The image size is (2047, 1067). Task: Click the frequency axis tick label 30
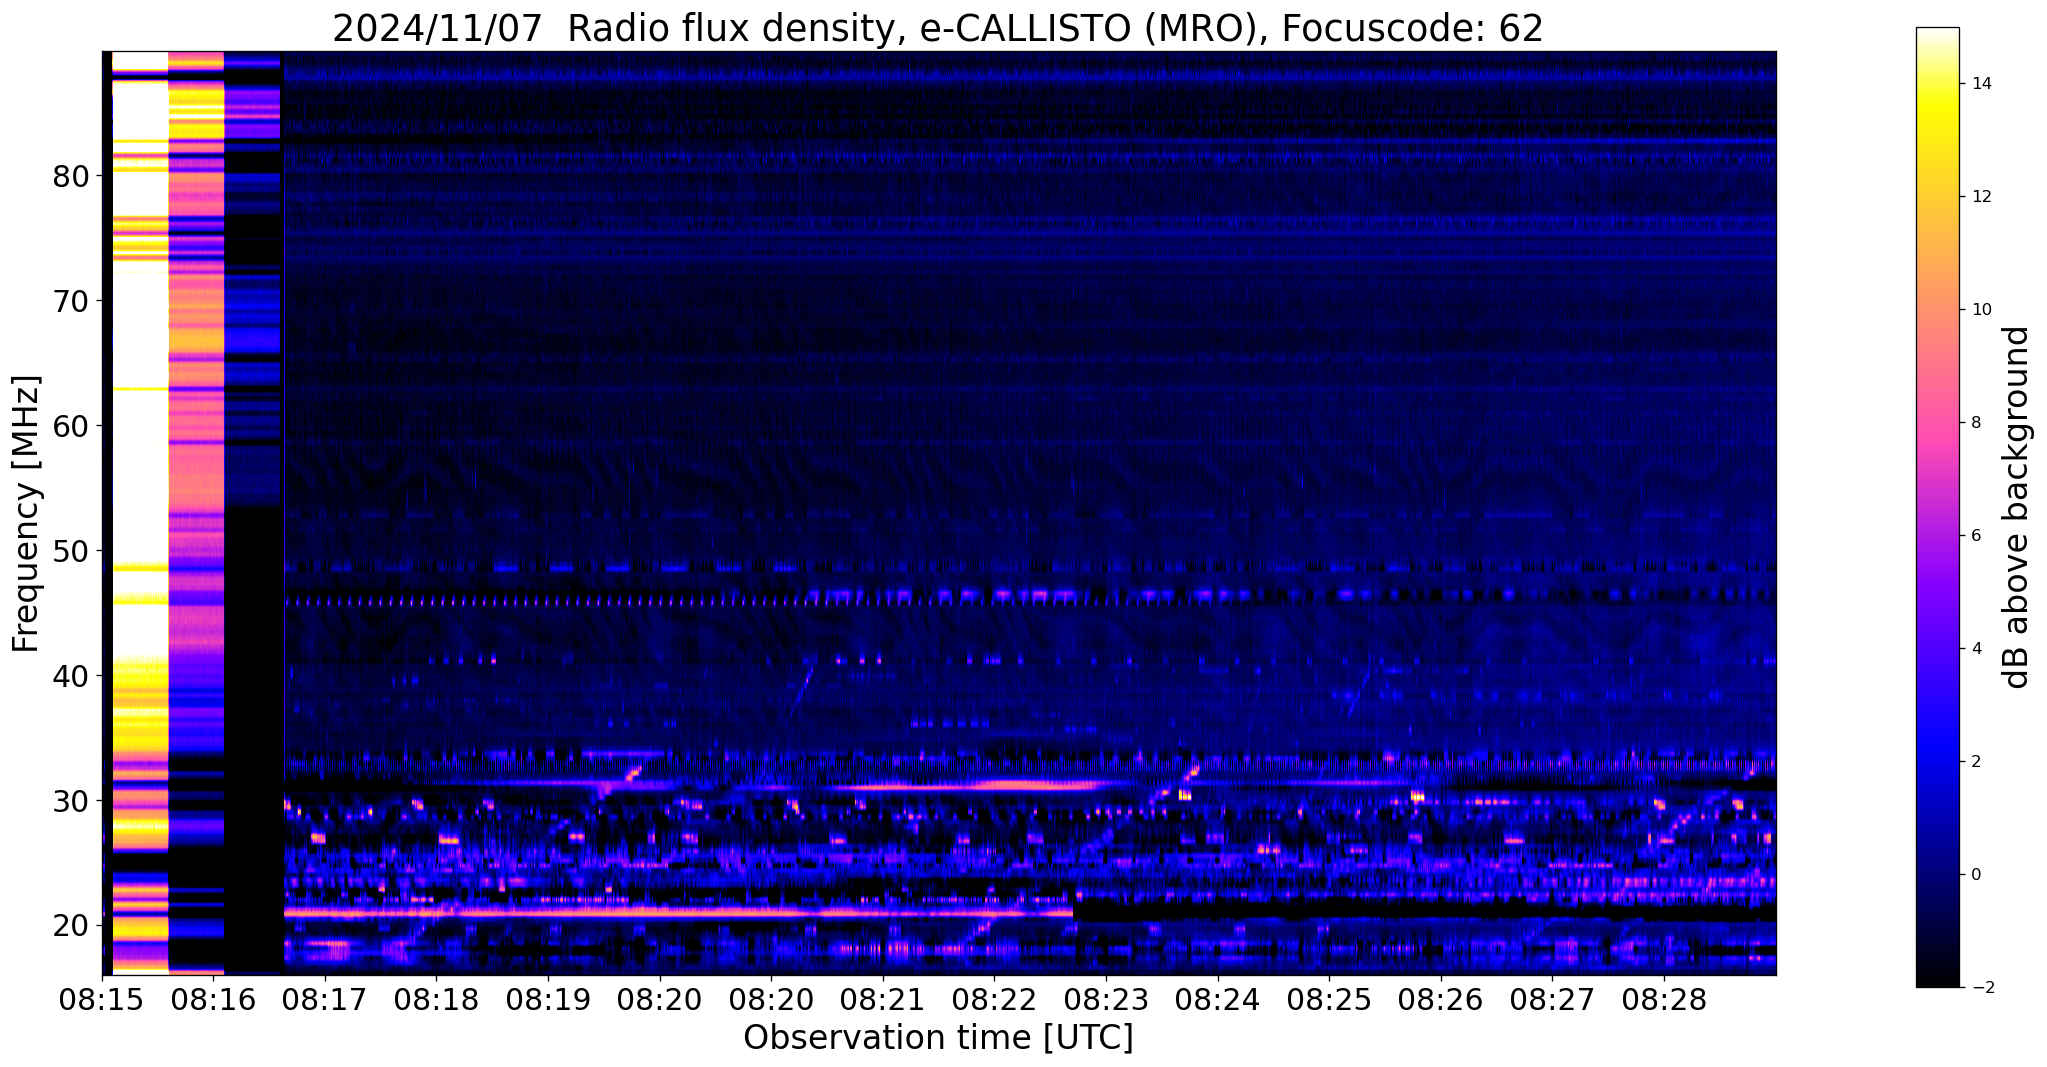[70, 801]
